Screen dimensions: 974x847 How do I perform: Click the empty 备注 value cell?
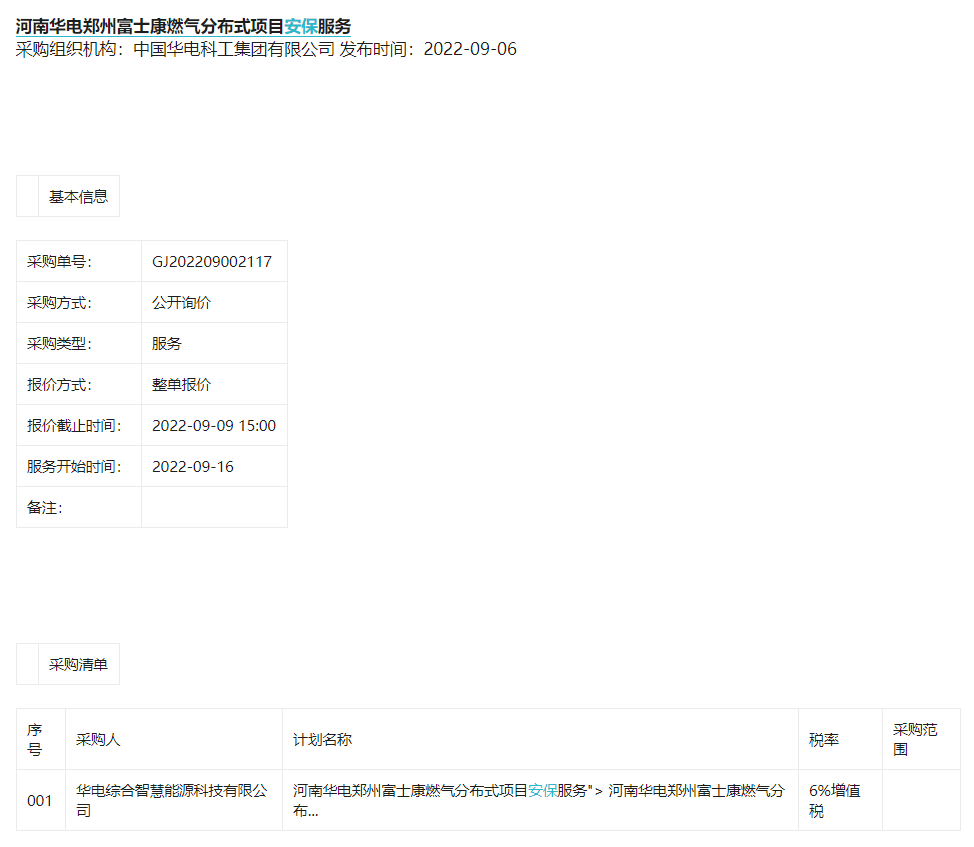213,508
